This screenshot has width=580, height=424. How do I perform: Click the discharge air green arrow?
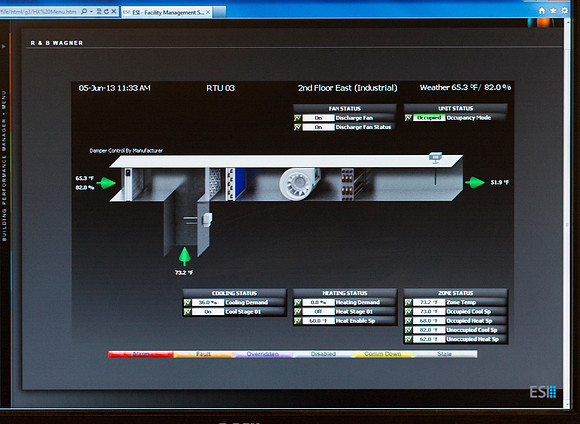click(475, 182)
